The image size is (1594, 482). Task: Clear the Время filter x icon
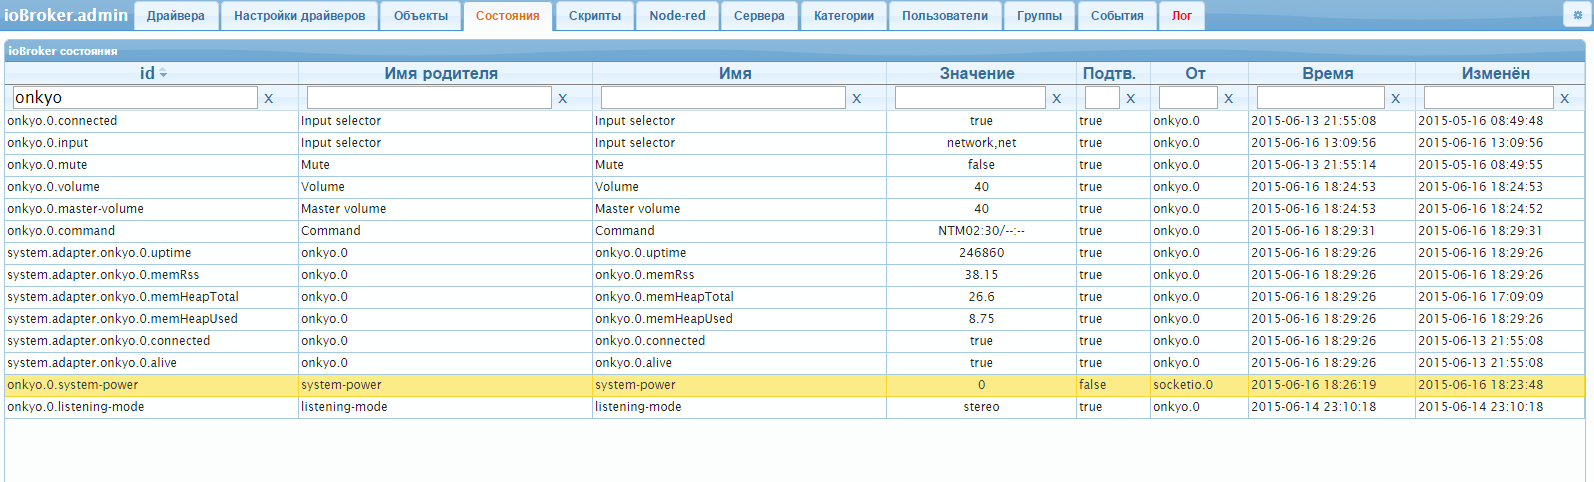pyautogui.click(x=1395, y=98)
